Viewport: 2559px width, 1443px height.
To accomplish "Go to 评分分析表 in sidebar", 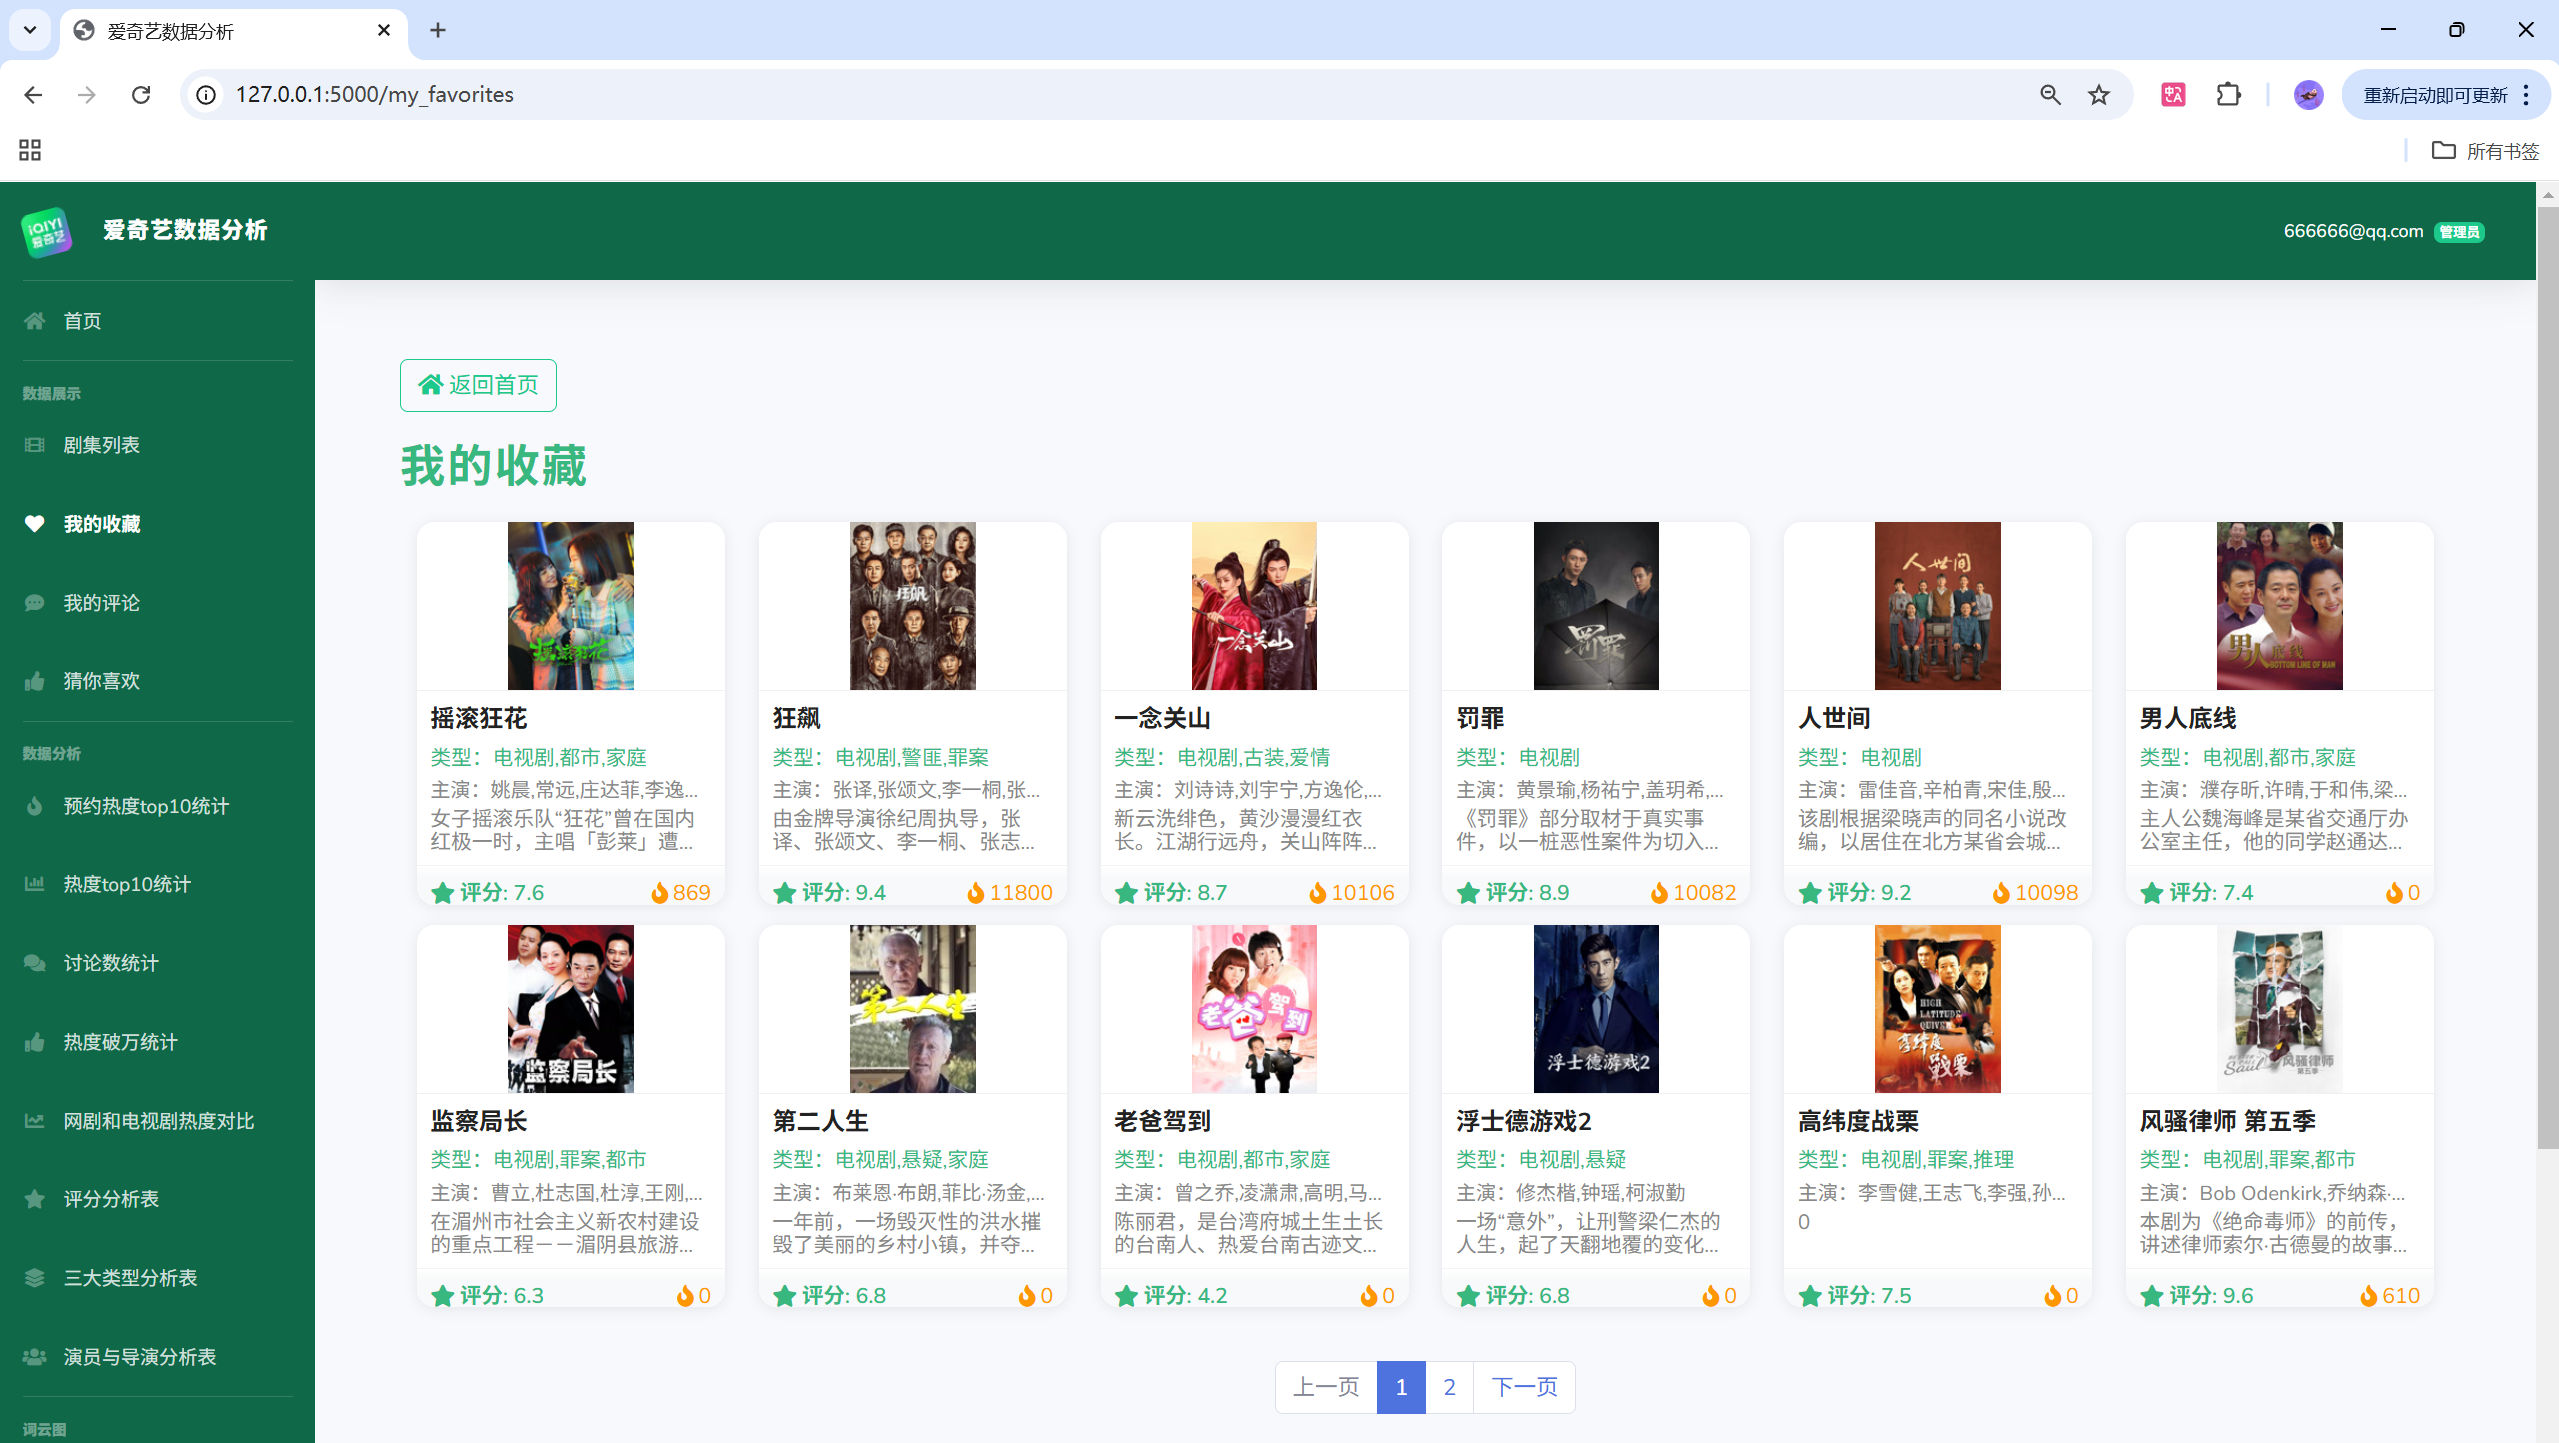I will coord(110,1199).
